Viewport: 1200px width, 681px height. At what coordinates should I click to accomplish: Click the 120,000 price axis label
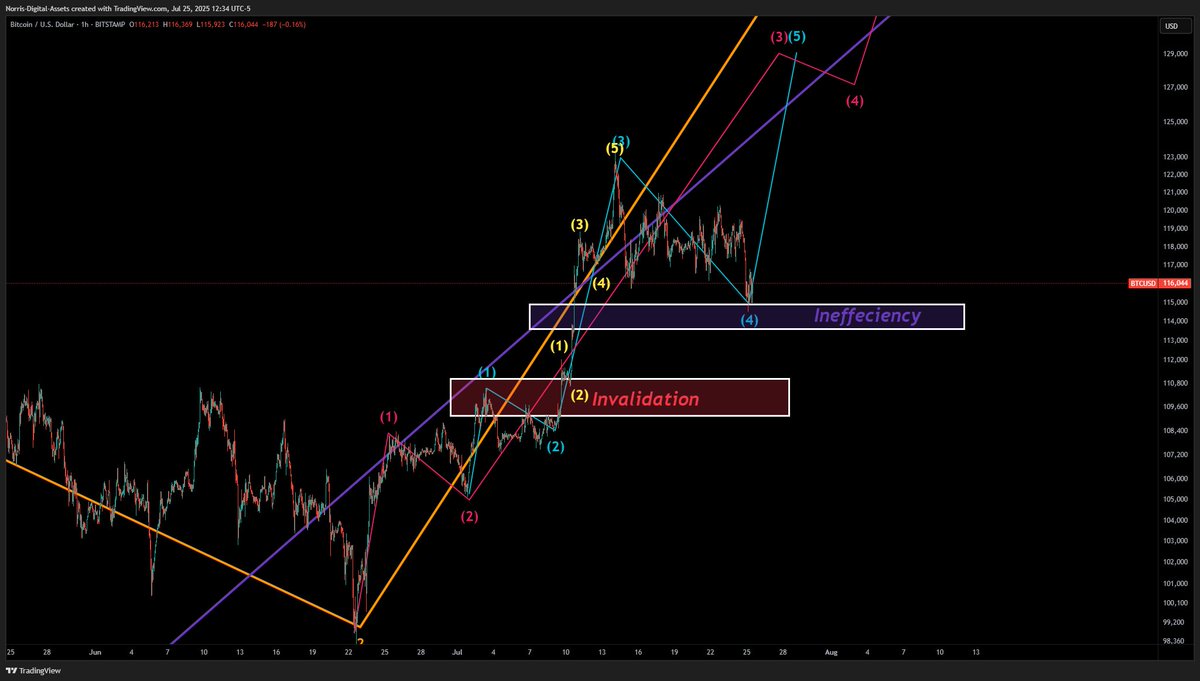(x=1175, y=210)
